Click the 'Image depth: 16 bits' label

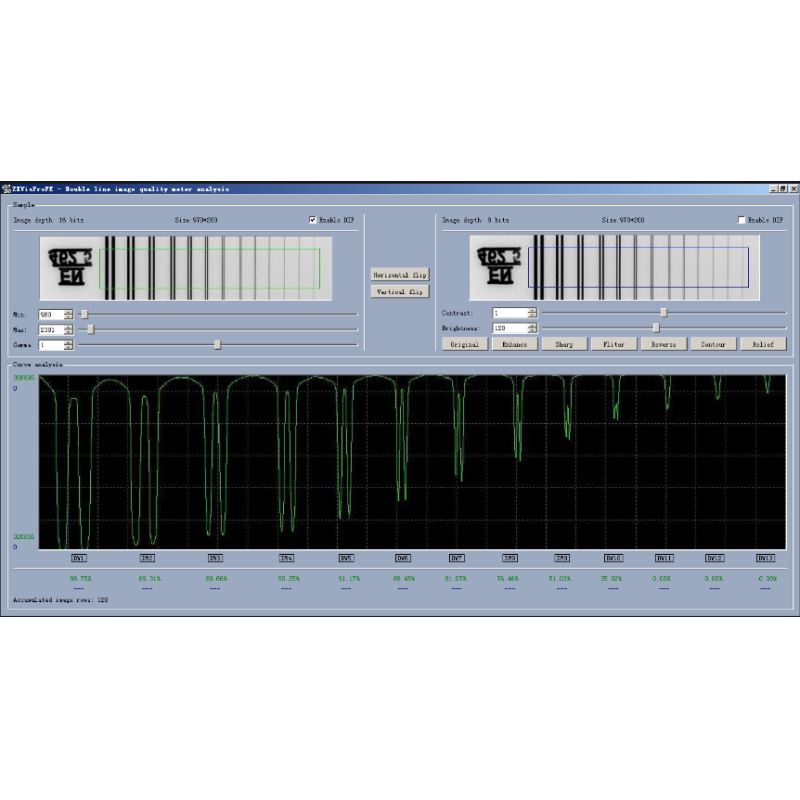coord(48,220)
